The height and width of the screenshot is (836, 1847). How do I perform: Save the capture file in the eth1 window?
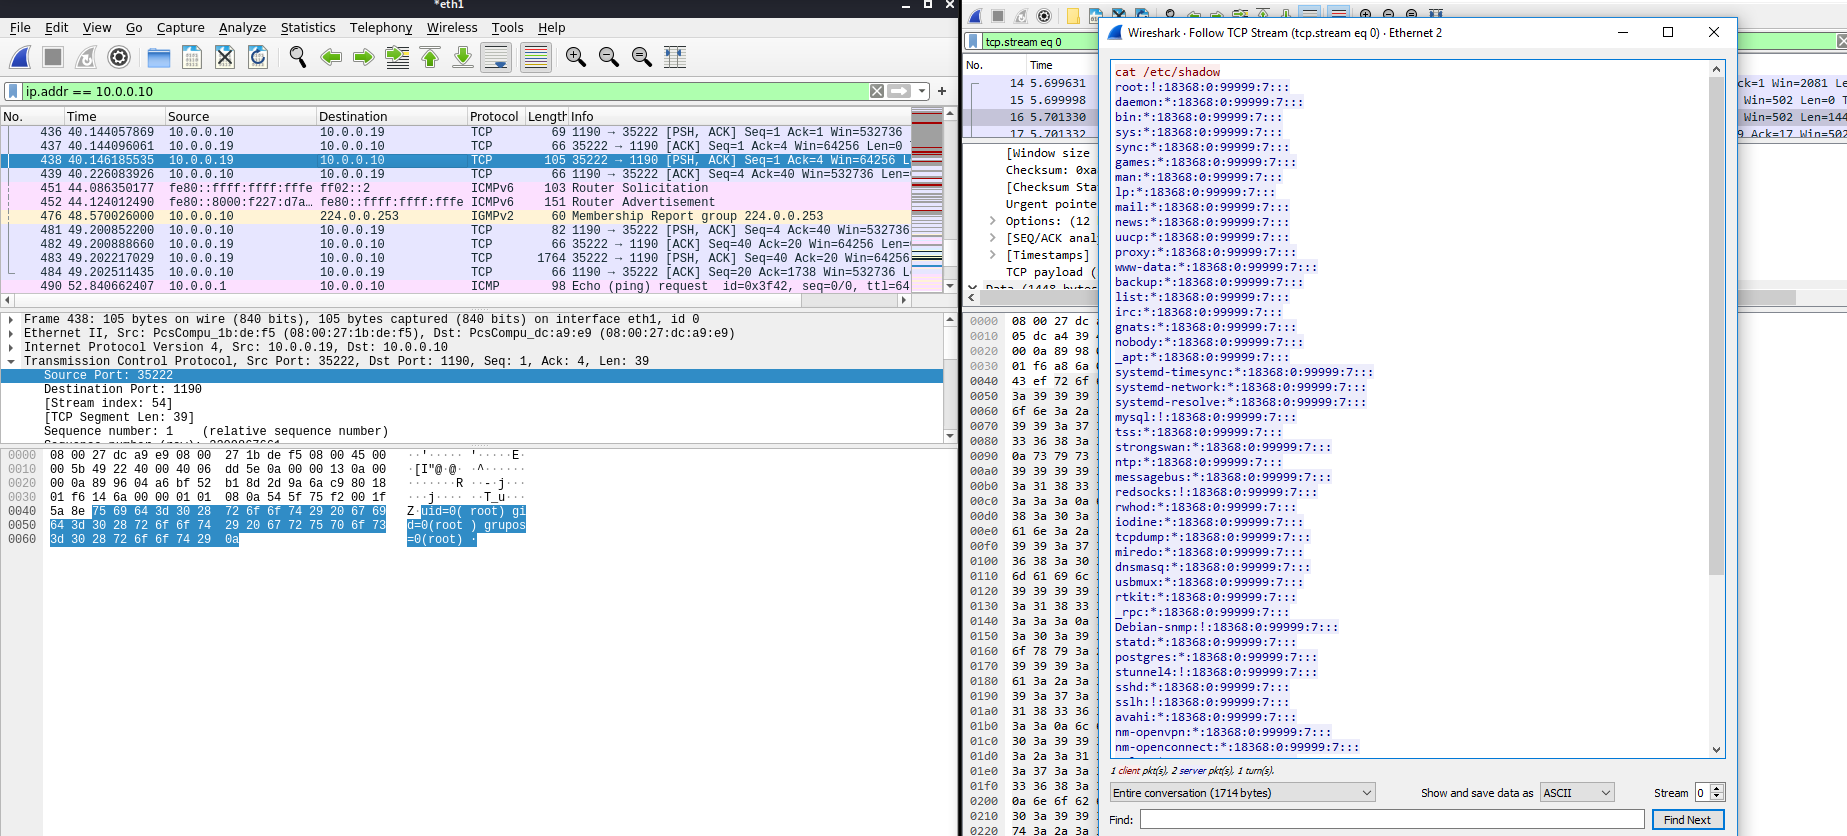tap(192, 58)
